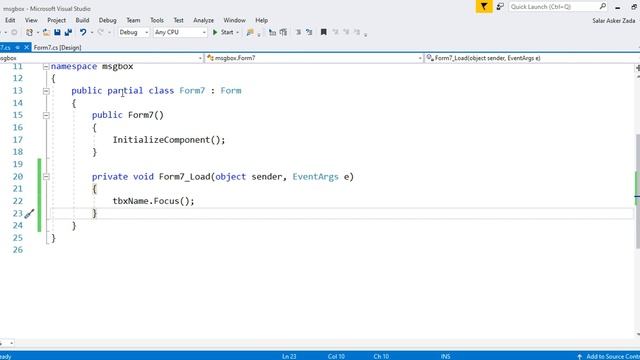The image size is (640, 360).
Task: Open the Help menu
Action: coord(262,20)
